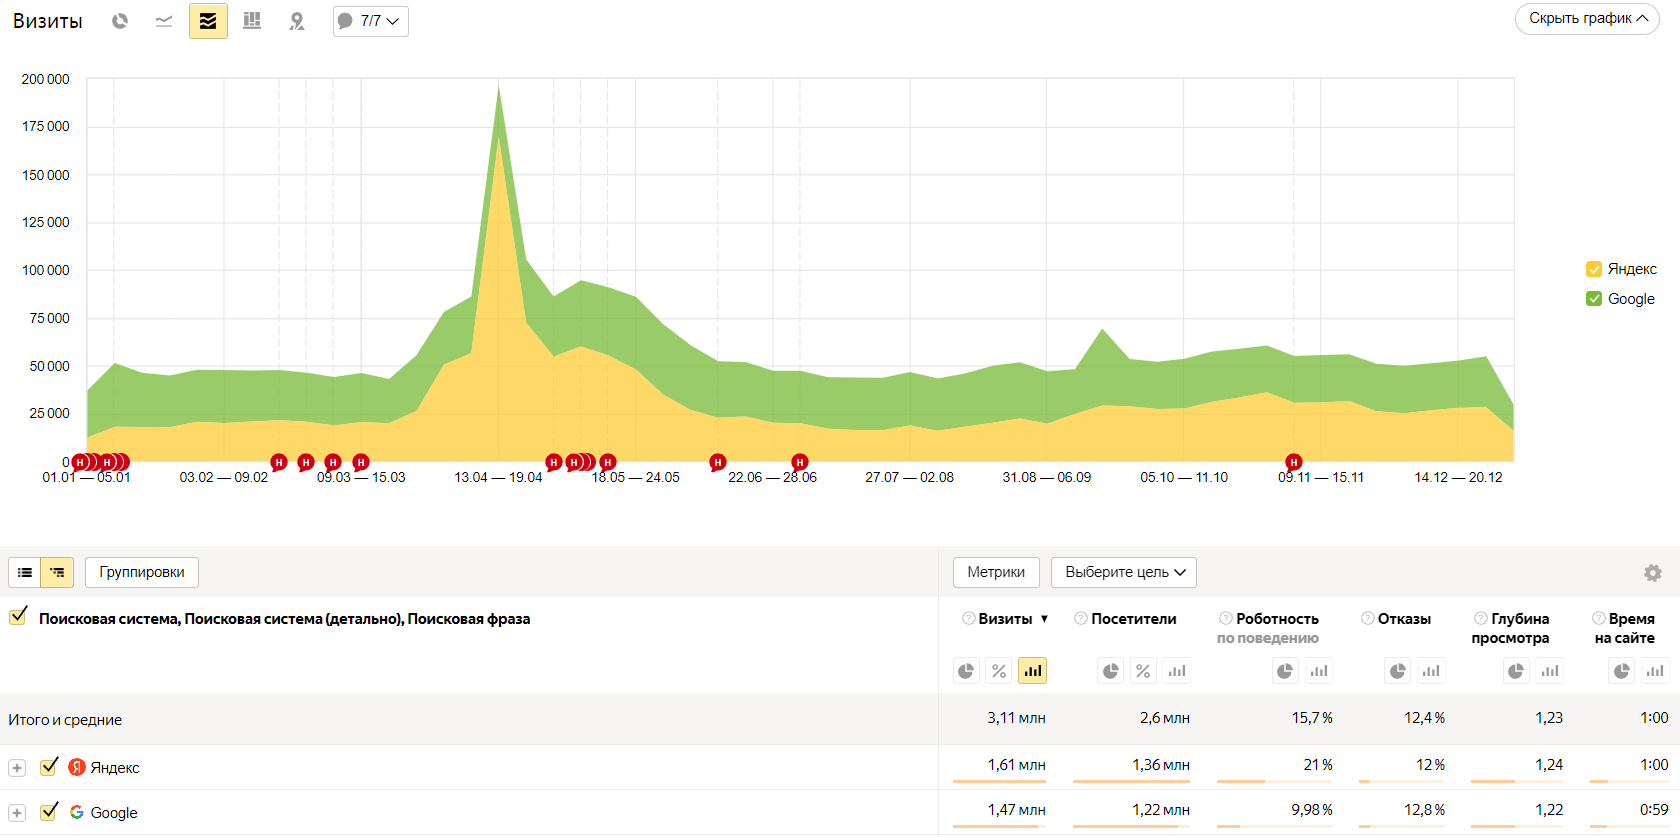Show Отказы column as bar chart
Screen dimensions: 1680x837
point(1431,671)
